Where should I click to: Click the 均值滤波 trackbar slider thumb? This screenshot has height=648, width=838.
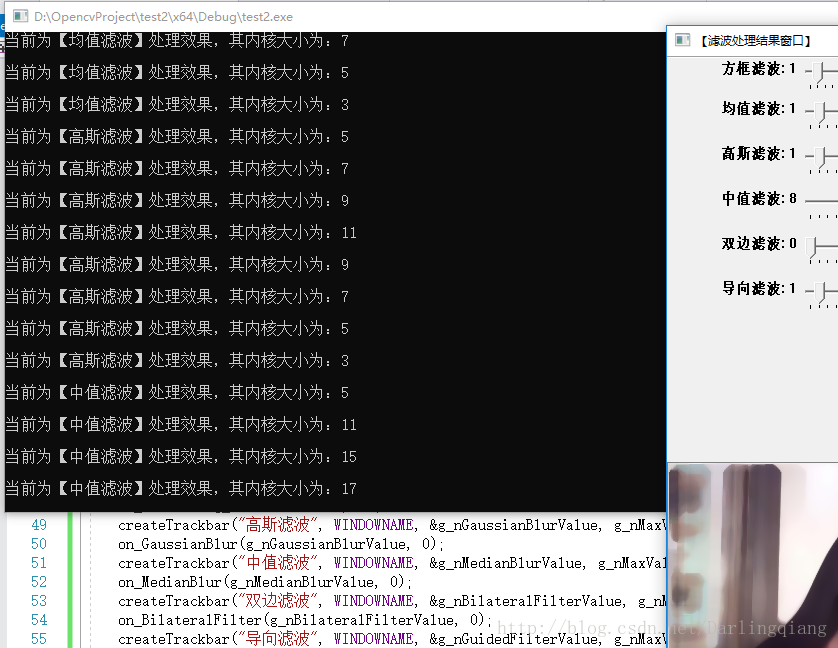(819, 112)
